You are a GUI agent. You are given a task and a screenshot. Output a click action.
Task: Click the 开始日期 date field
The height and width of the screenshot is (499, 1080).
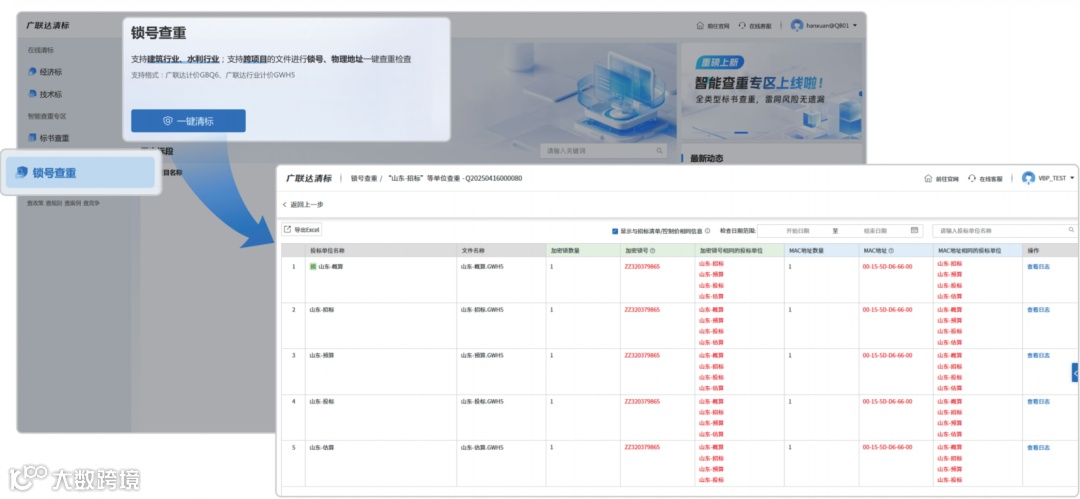click(797, 231)
